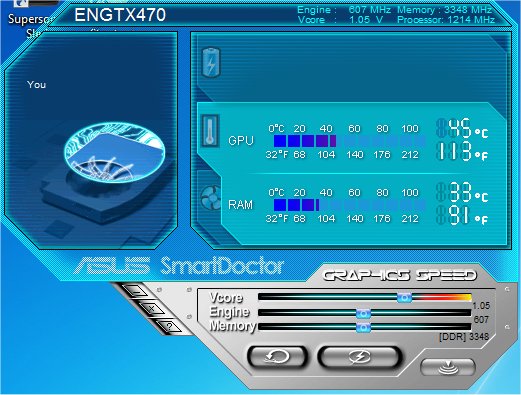Click the GPU temperature bar gauge

(x=349, y=141)
